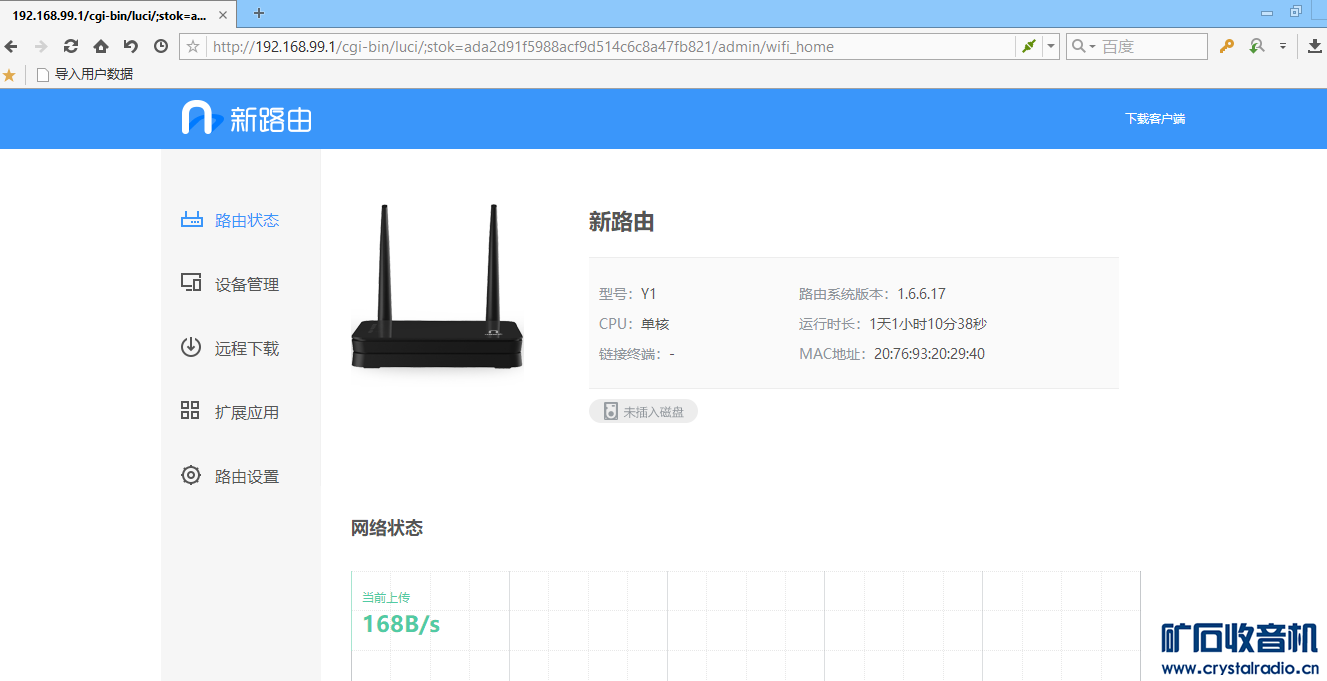Click the 未插入磁盘 disk badge
Viewport: 1327px width, 681px height.
coord(643,411)
